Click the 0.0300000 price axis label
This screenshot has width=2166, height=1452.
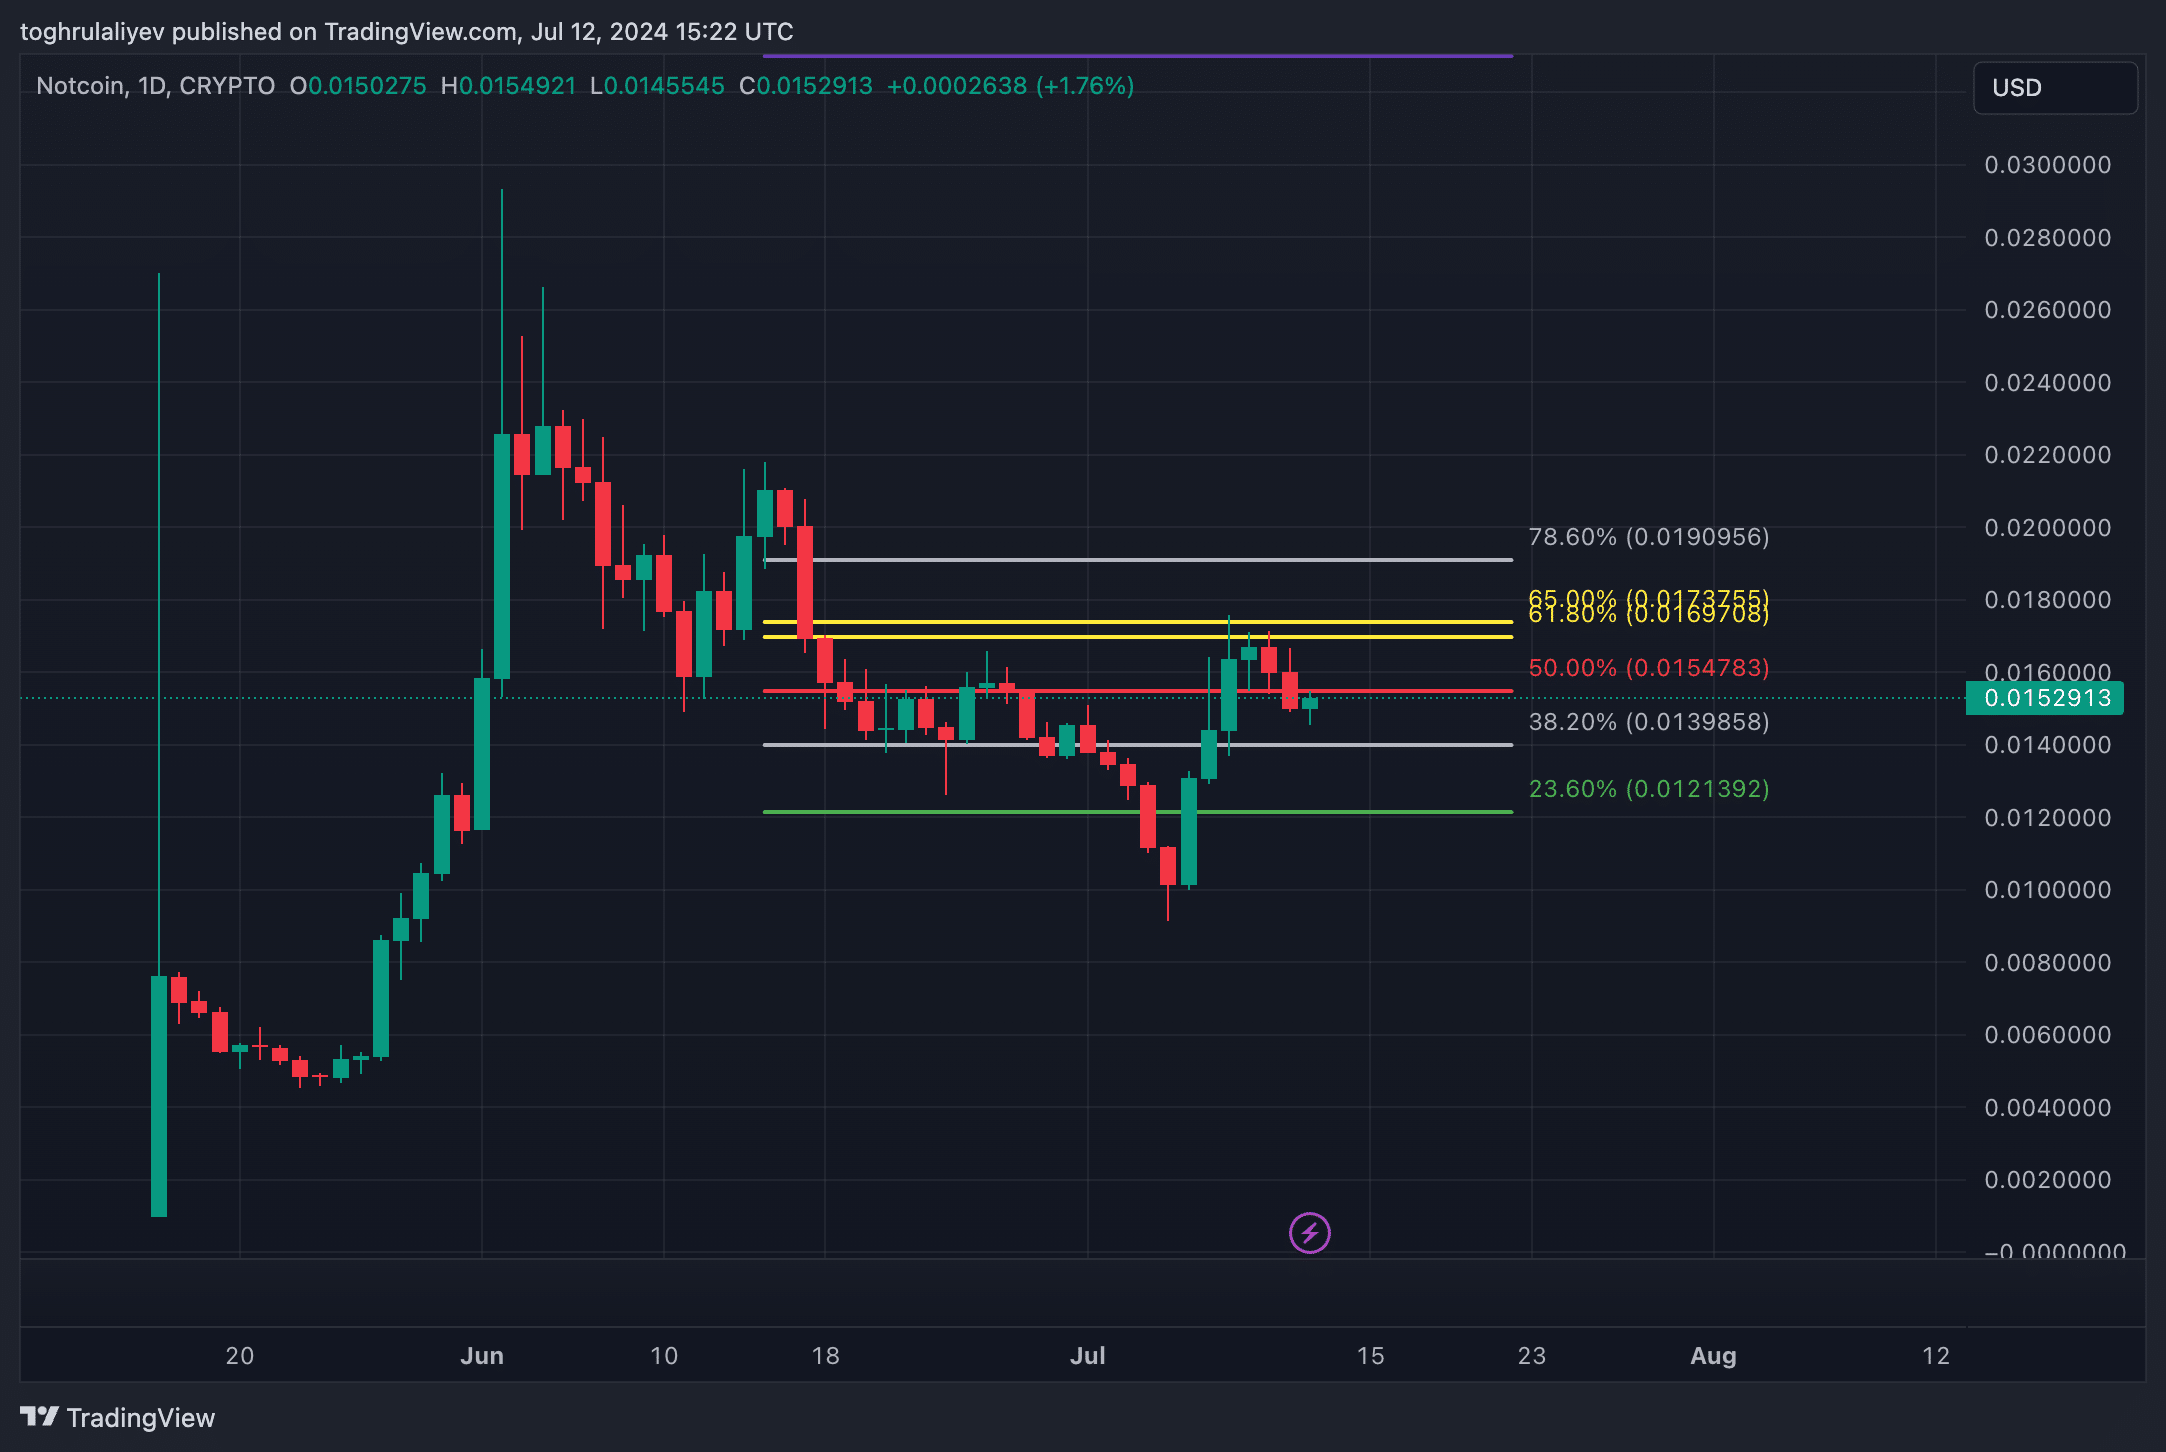click(x=2048, y=165)
